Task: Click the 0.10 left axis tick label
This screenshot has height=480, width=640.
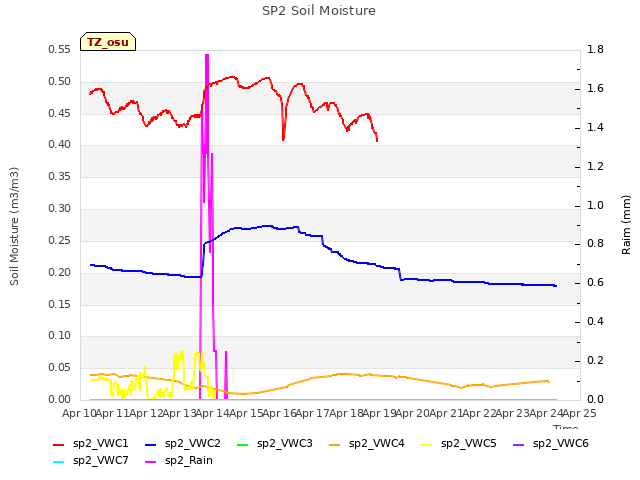Action: tap(60, 336)
